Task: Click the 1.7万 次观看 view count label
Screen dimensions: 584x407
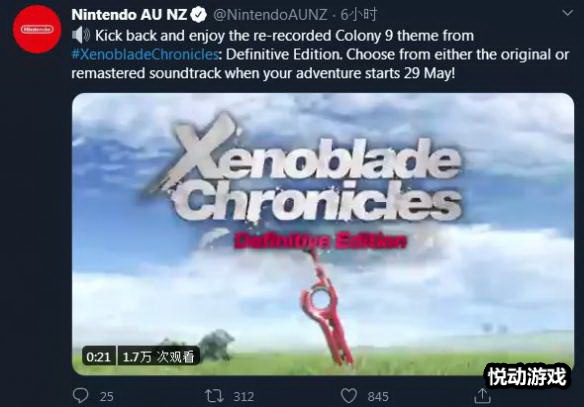Action: coord(158,356)
